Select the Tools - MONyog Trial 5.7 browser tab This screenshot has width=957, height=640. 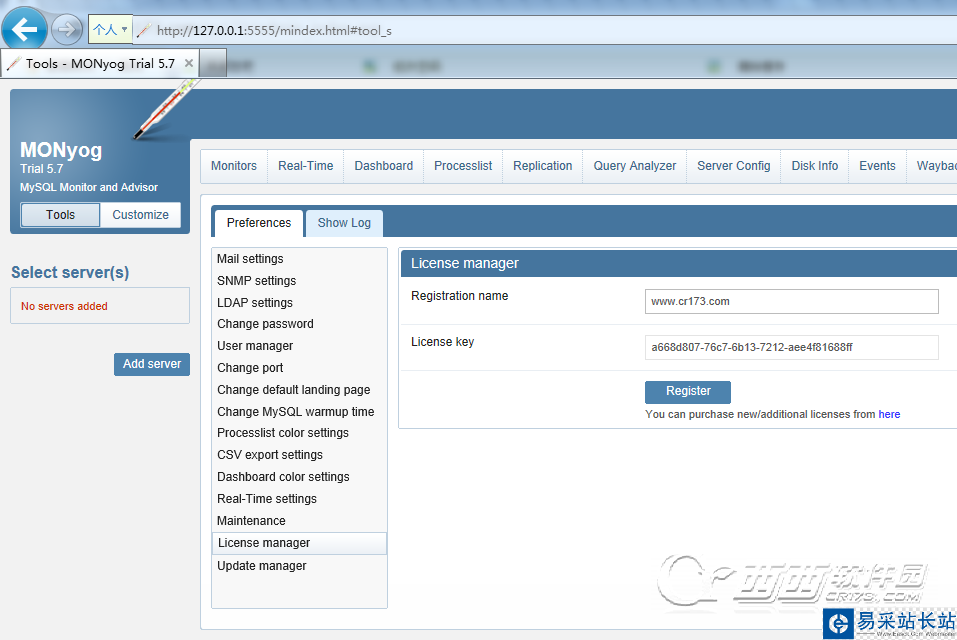pyautogui.click(x=100, y=63)
